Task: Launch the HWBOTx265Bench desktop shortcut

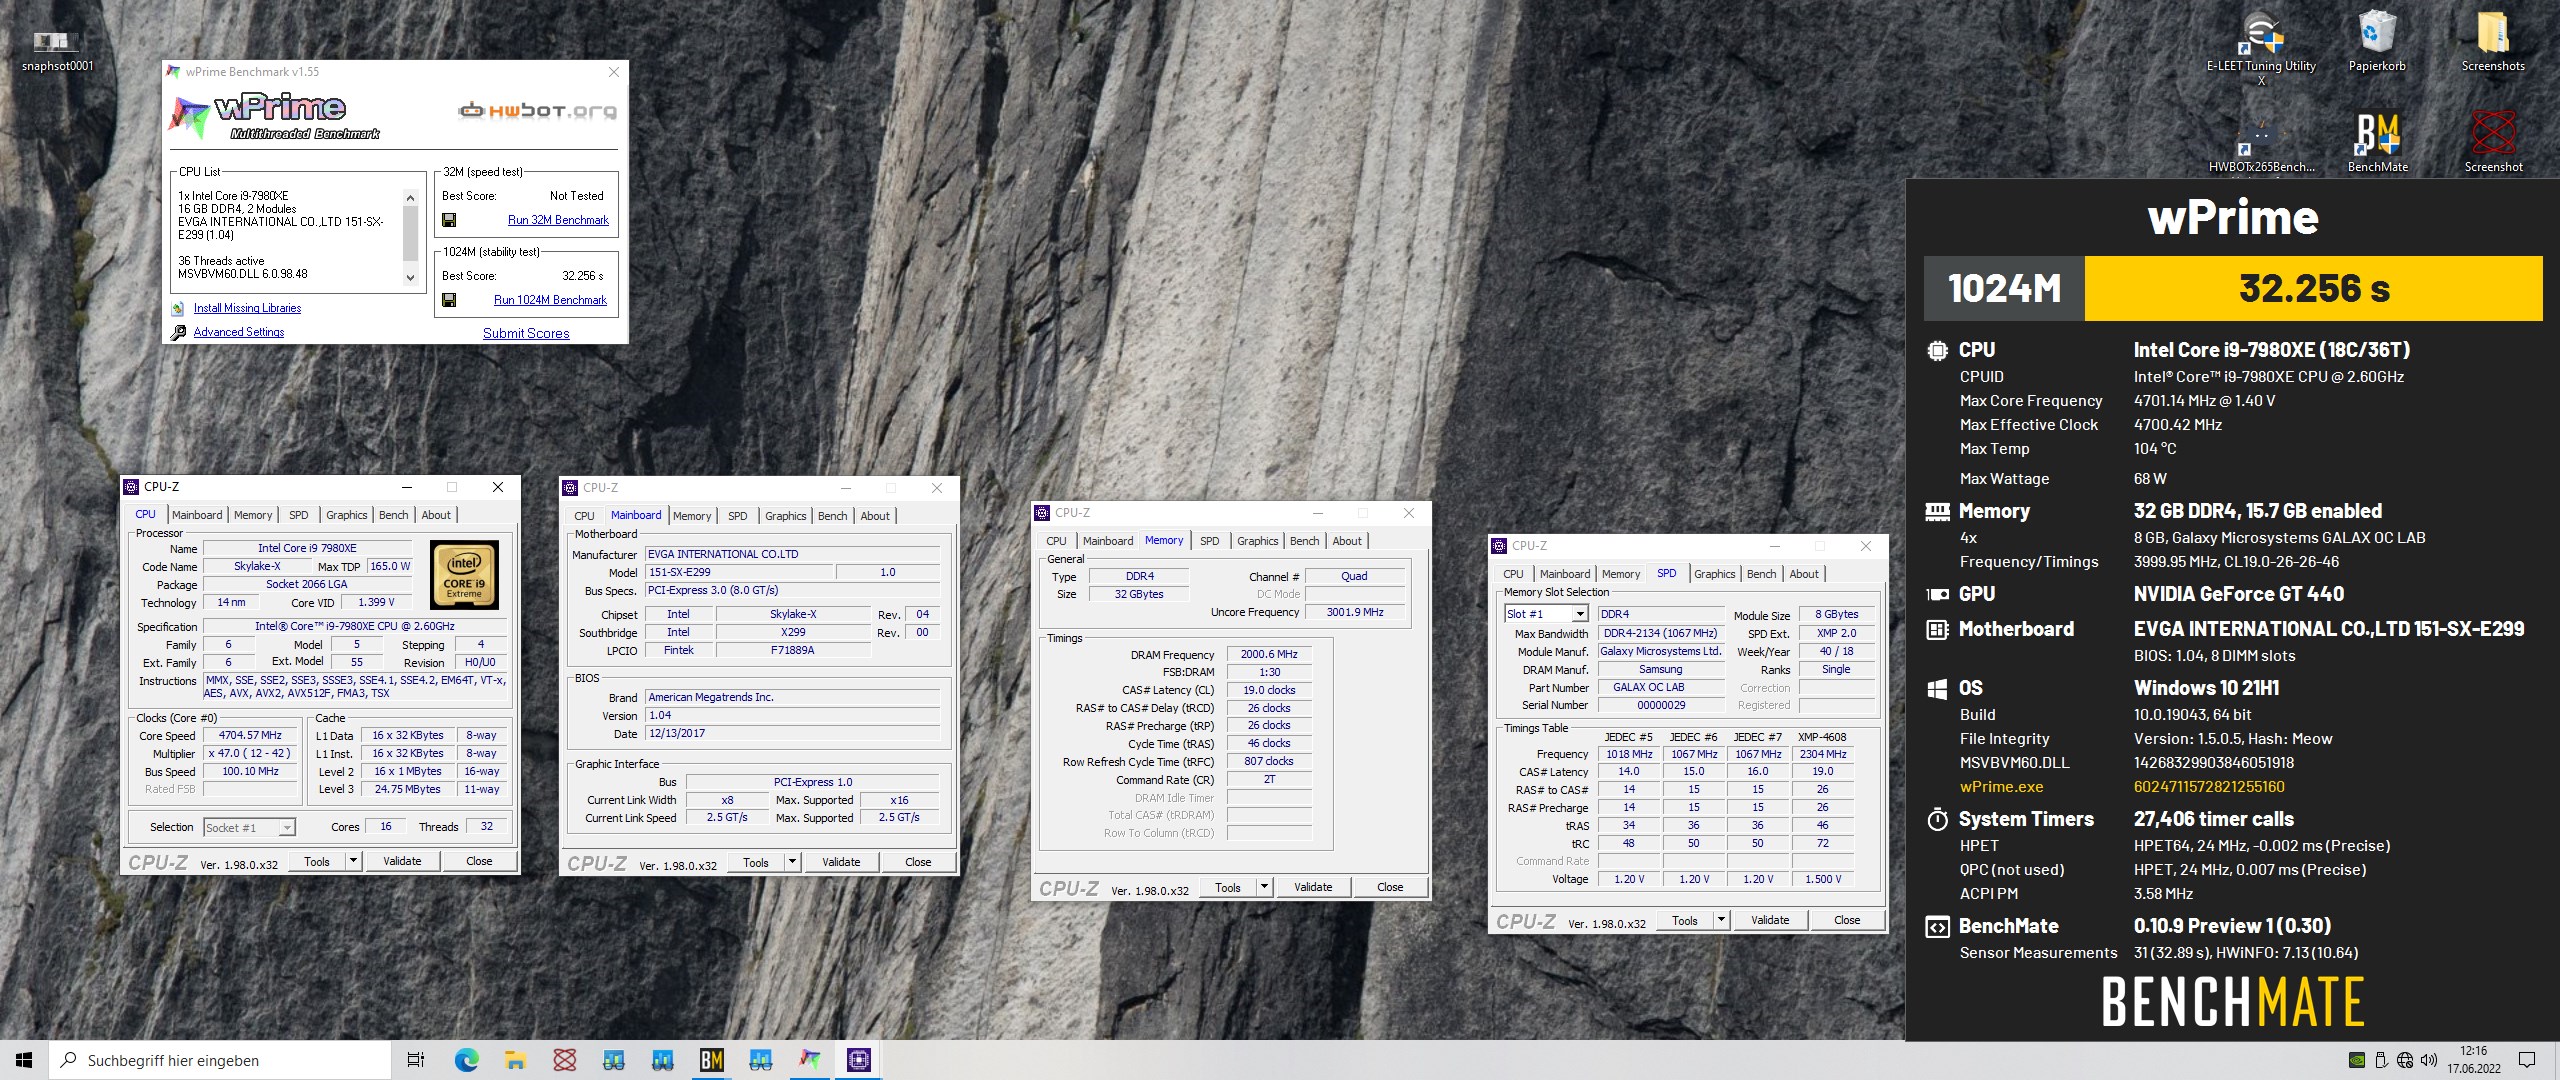Action: click(2261, 144)
